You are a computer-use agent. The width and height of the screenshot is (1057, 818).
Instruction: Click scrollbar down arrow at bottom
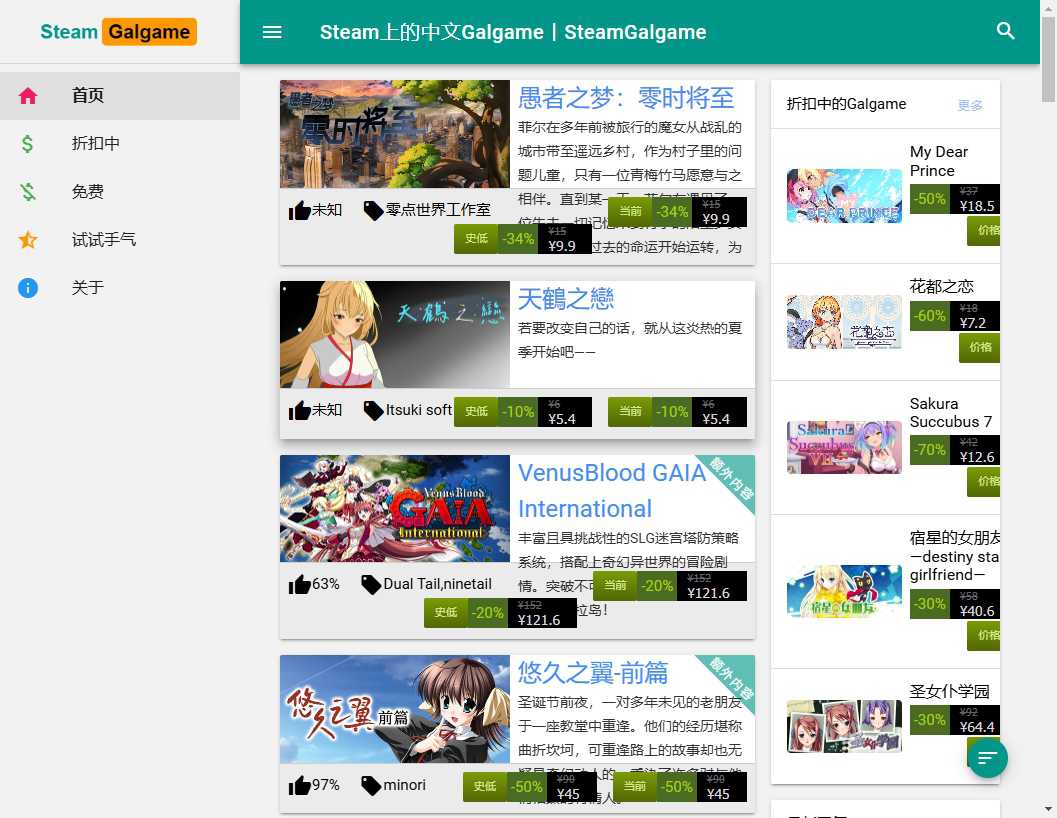click(x=1048, y=809)
